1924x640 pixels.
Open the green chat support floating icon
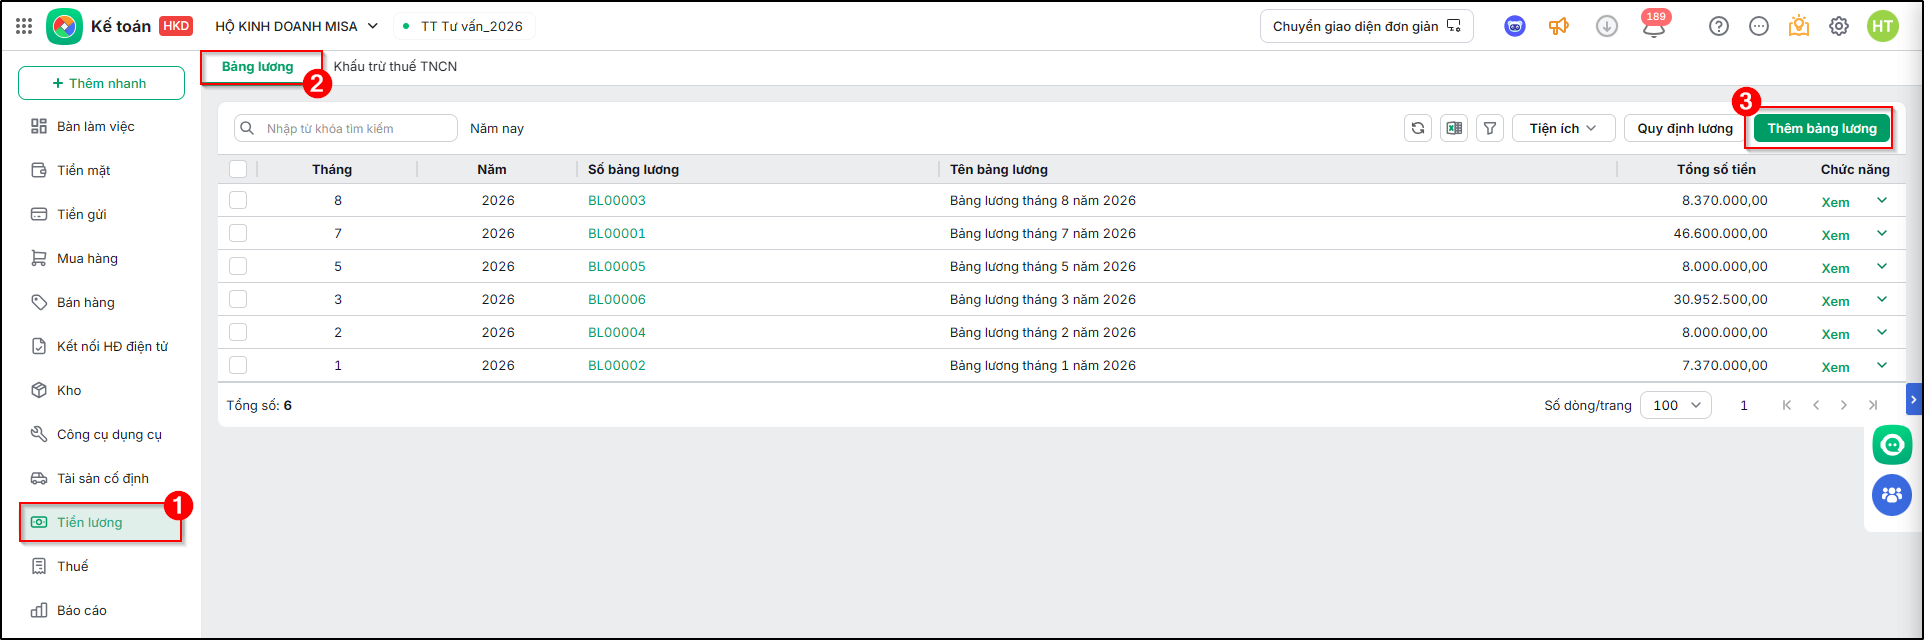coord(1892,445)
